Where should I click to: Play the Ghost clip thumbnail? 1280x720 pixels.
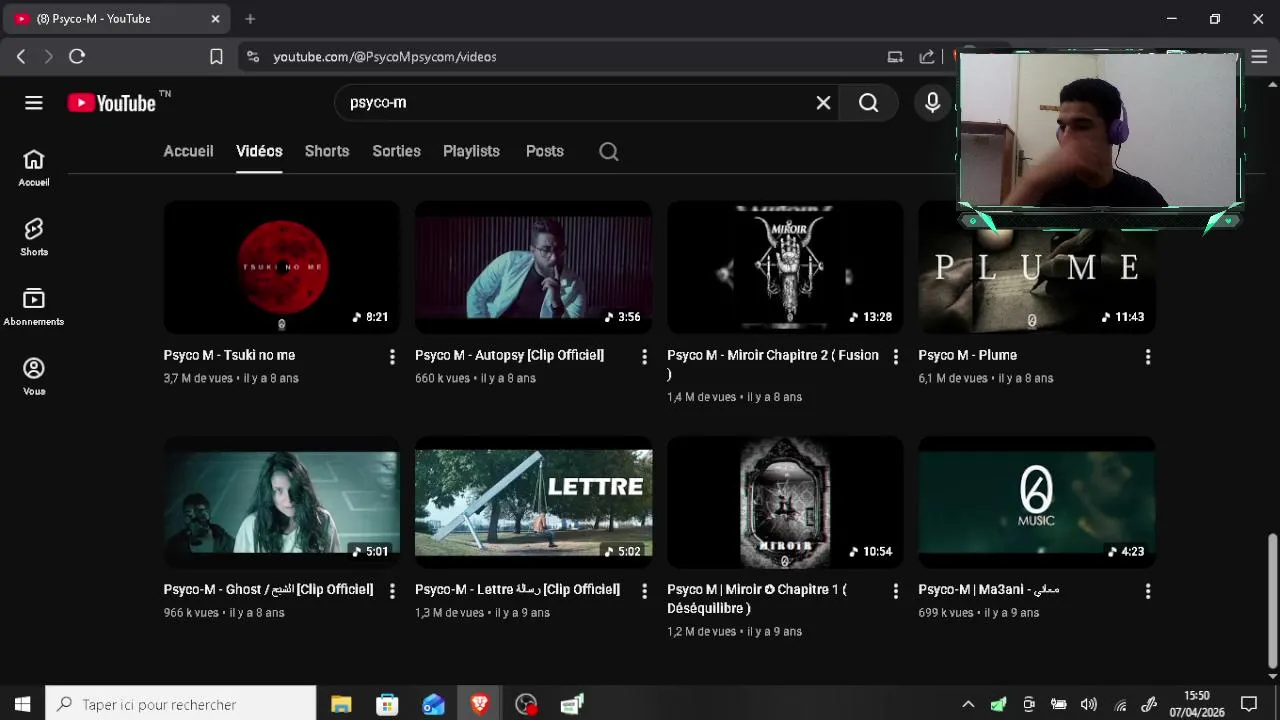(281, 502)
